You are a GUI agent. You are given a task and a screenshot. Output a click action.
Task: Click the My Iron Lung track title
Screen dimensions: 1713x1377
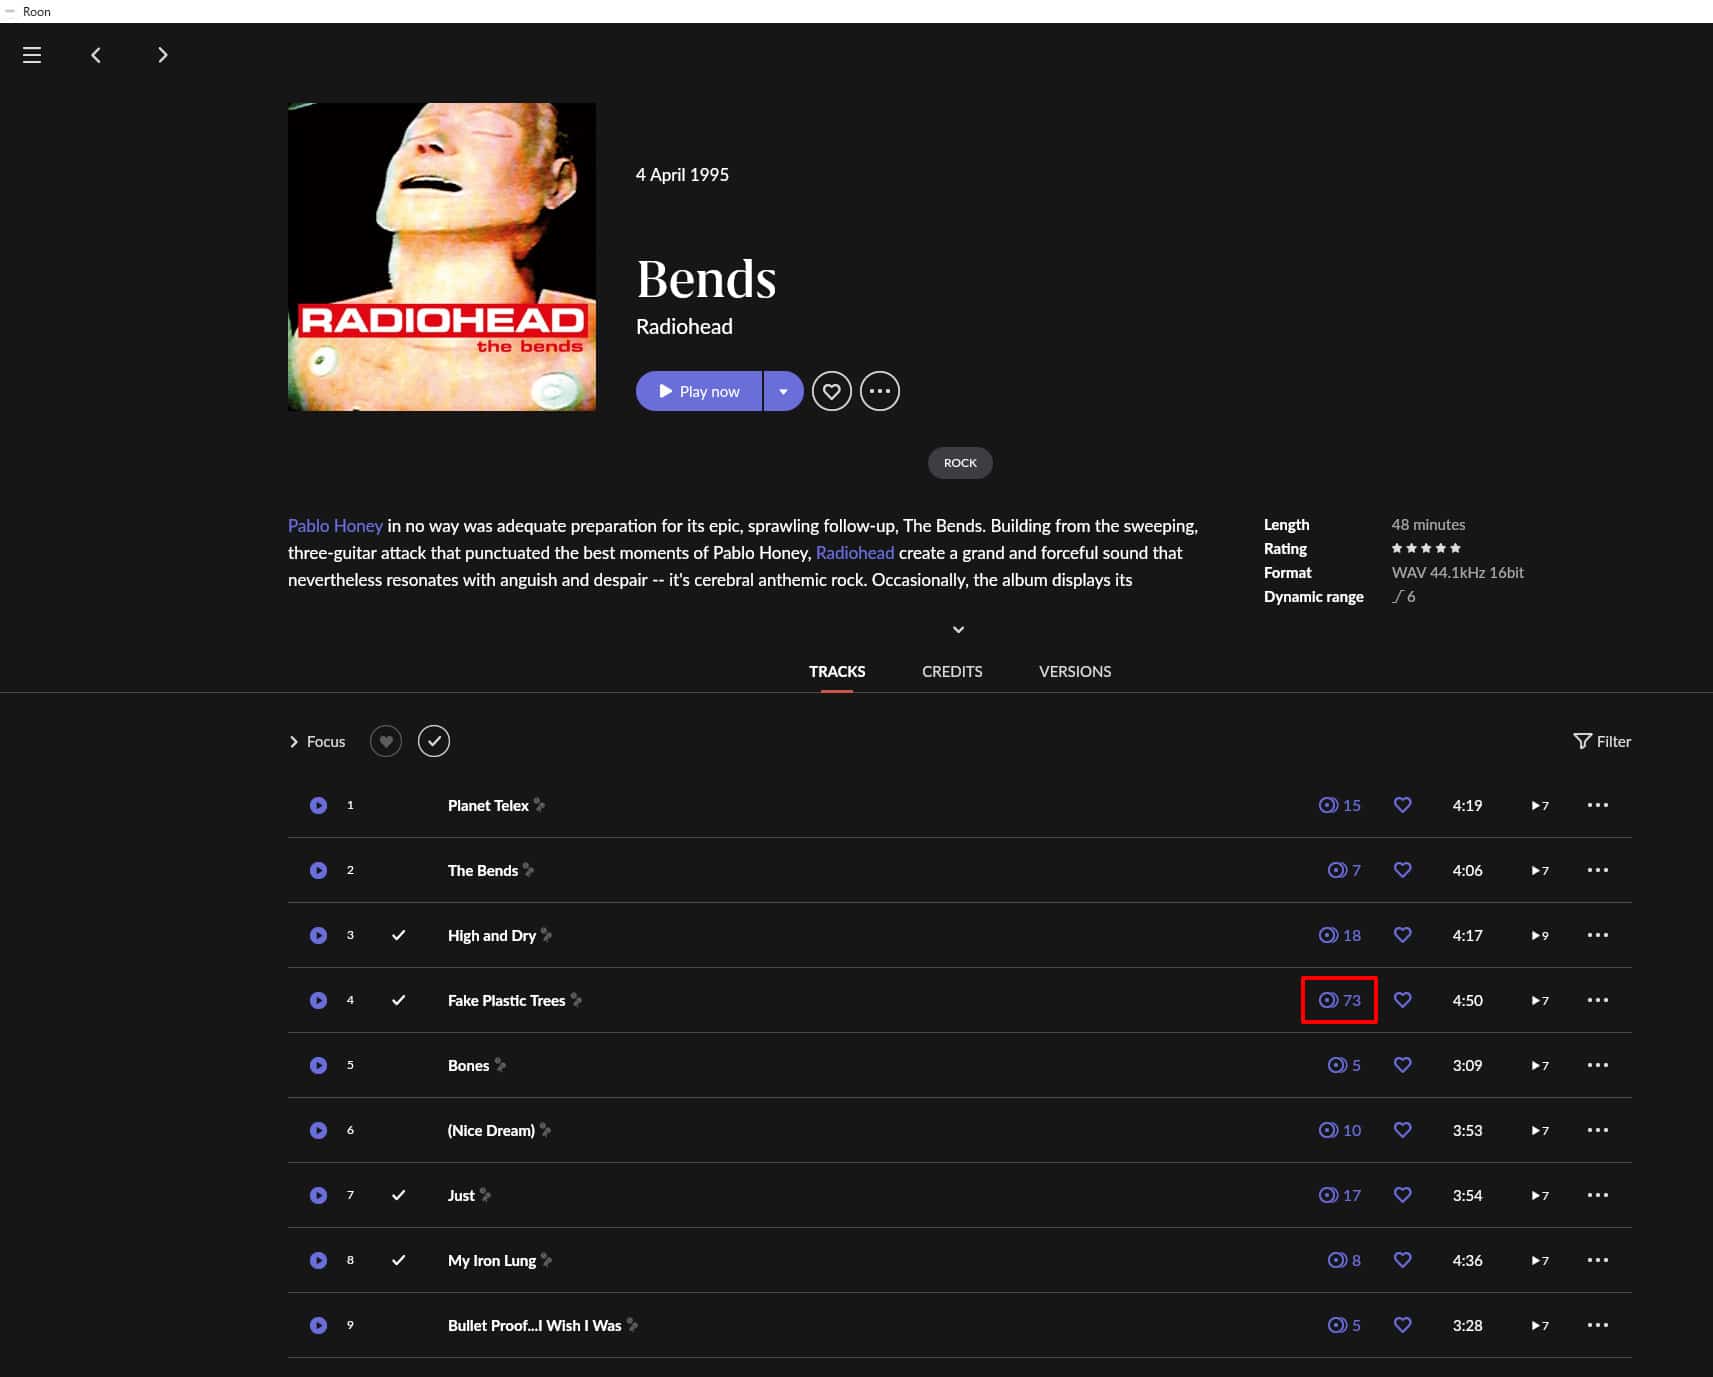tap(492, 1260)
